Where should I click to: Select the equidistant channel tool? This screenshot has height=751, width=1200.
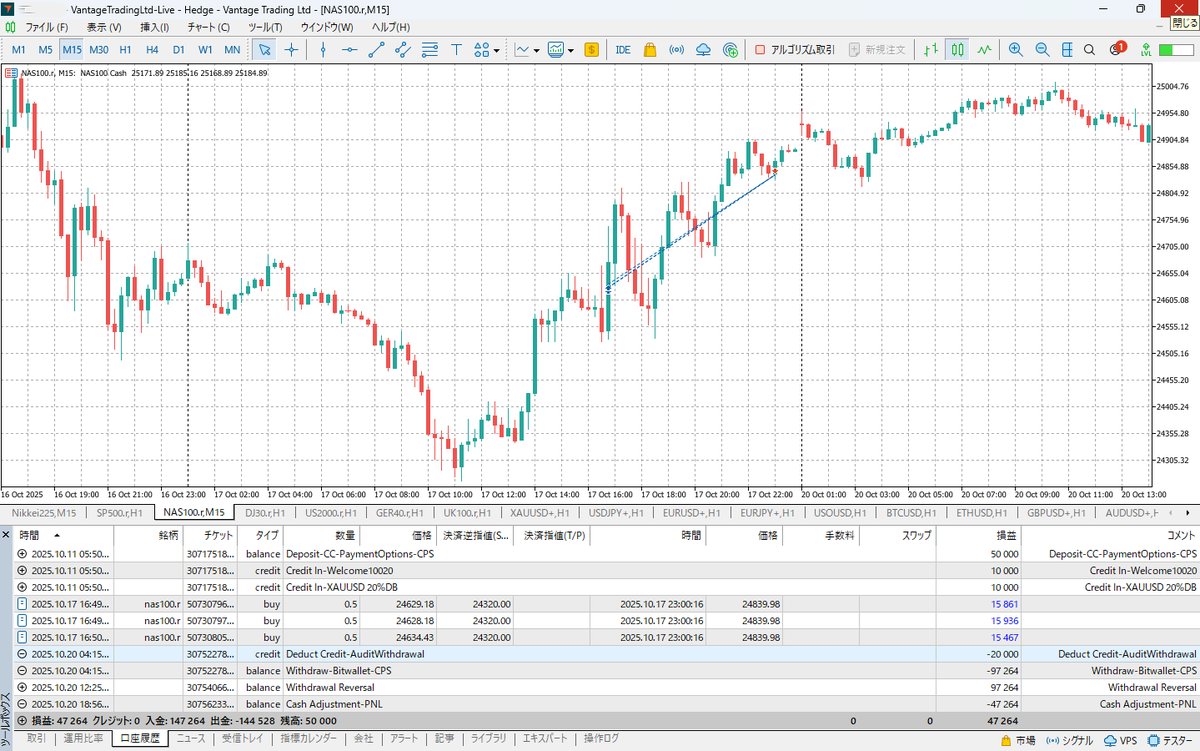coord(403,49)
